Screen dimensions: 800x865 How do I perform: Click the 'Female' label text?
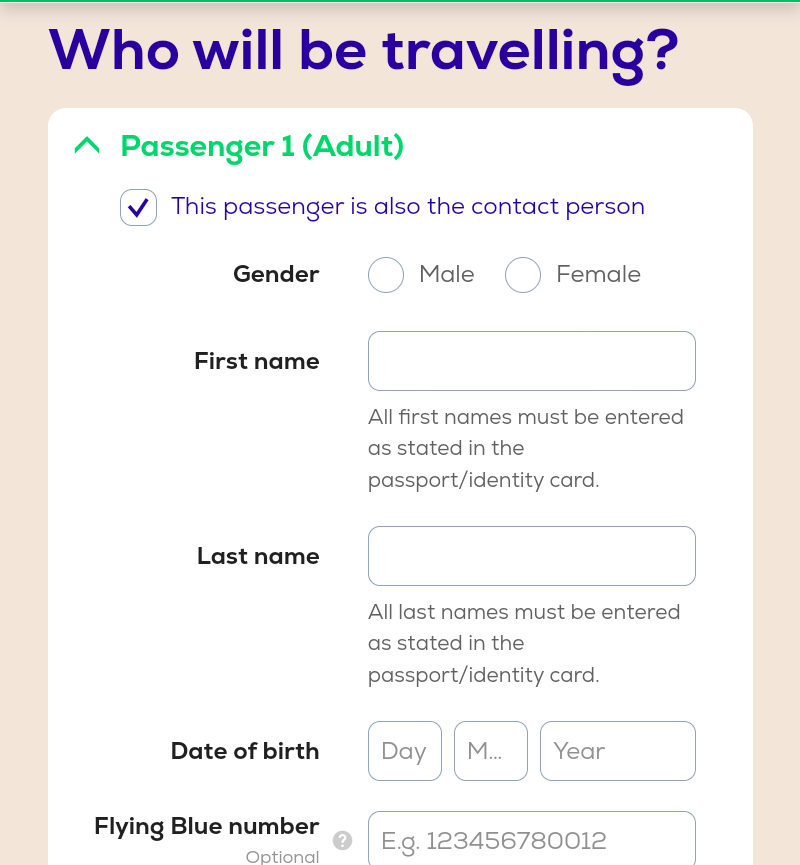[x=599, y=274]
